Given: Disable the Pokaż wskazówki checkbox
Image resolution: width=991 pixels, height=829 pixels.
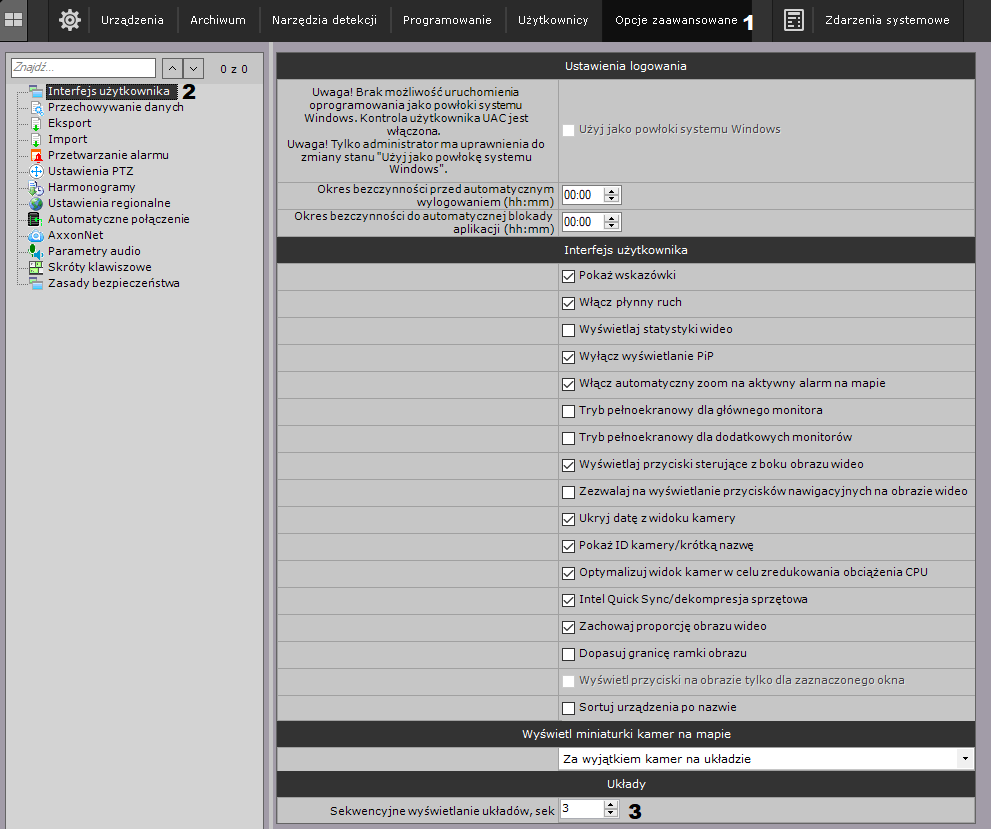Looking at the screenshot, I should [569, 276].
